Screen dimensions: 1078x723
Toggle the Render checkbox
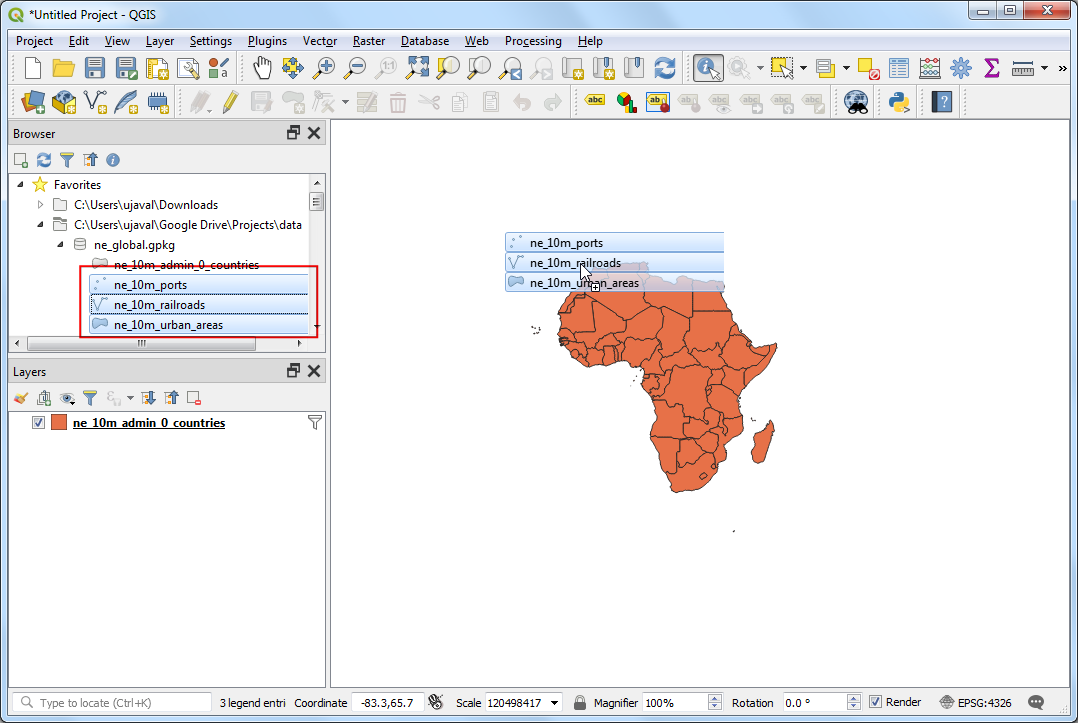coord(876,703)
